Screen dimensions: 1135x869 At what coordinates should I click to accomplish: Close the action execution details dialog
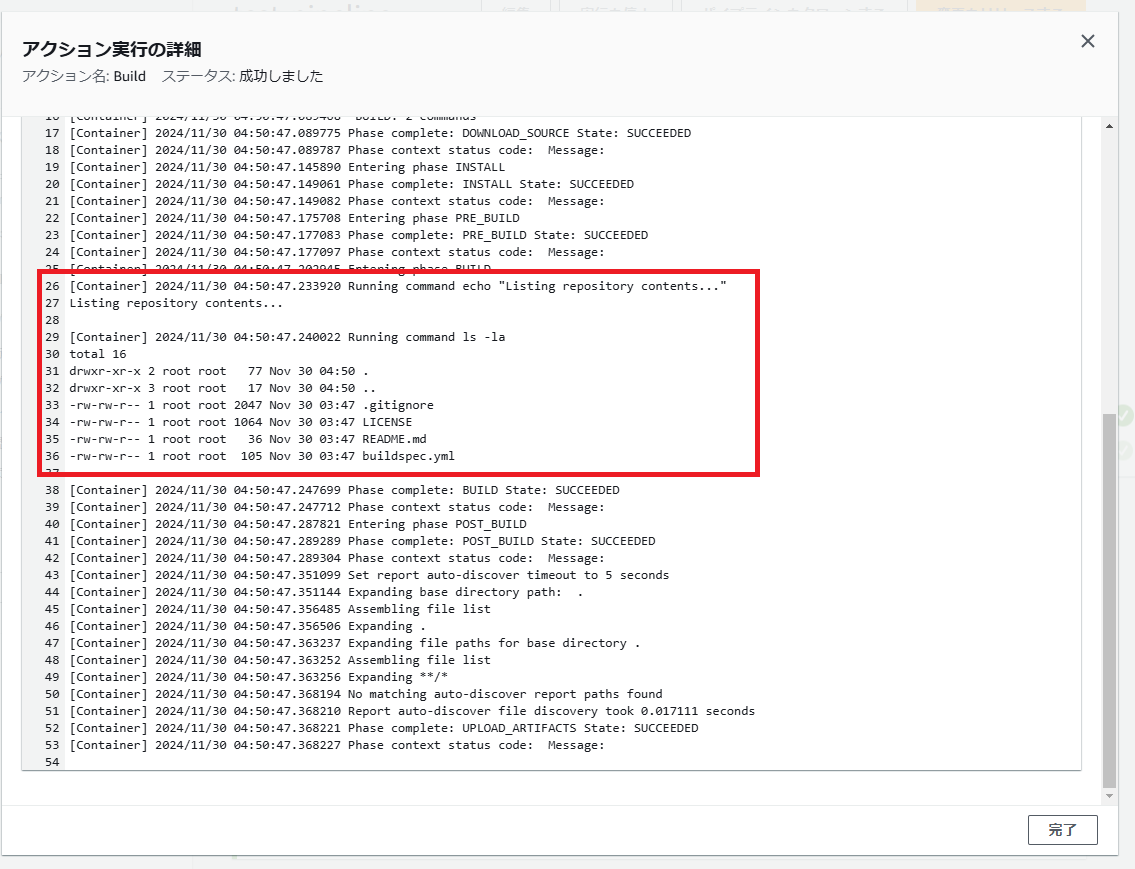click(1087, 41)
